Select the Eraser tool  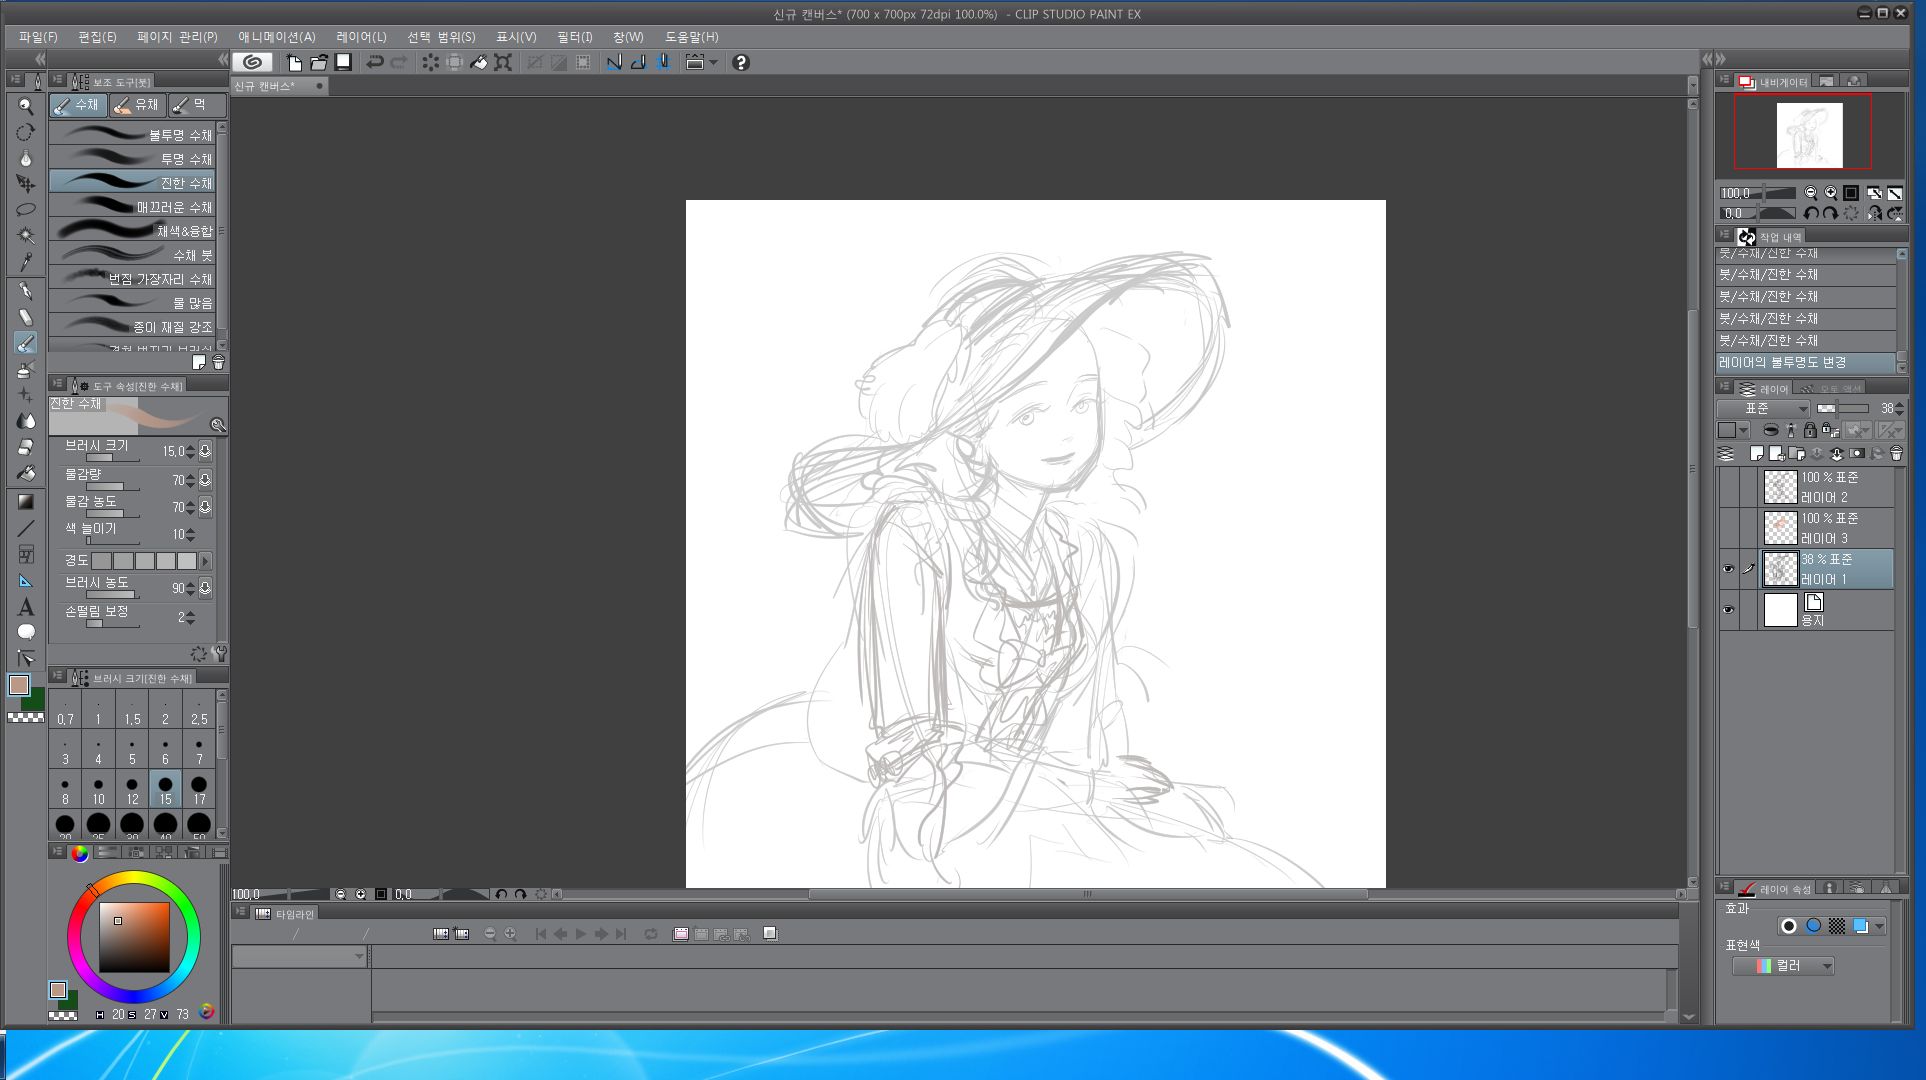(x=26, y=447)
